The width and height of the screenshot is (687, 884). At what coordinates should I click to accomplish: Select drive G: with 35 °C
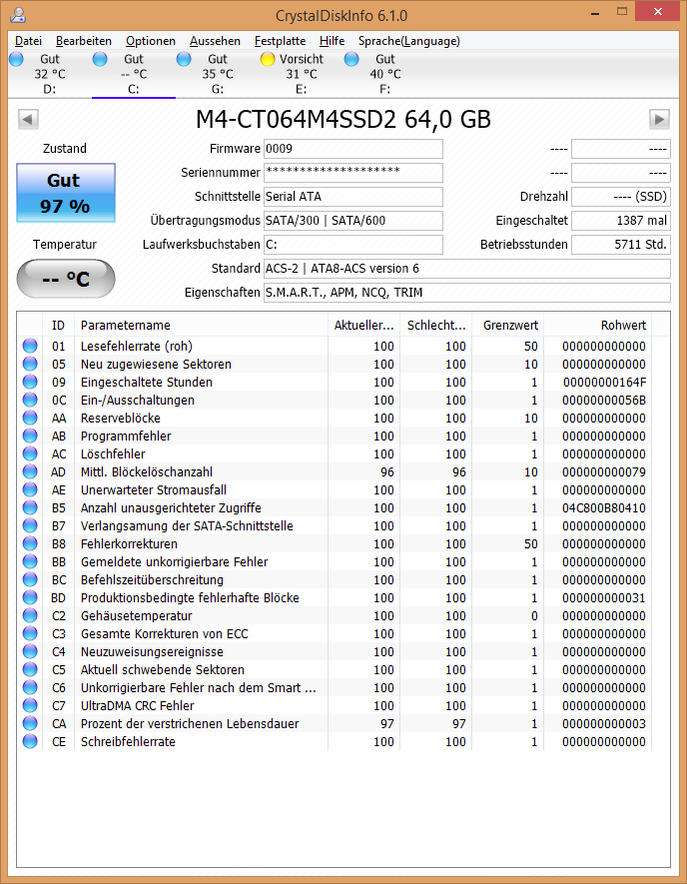click(218, 74)
